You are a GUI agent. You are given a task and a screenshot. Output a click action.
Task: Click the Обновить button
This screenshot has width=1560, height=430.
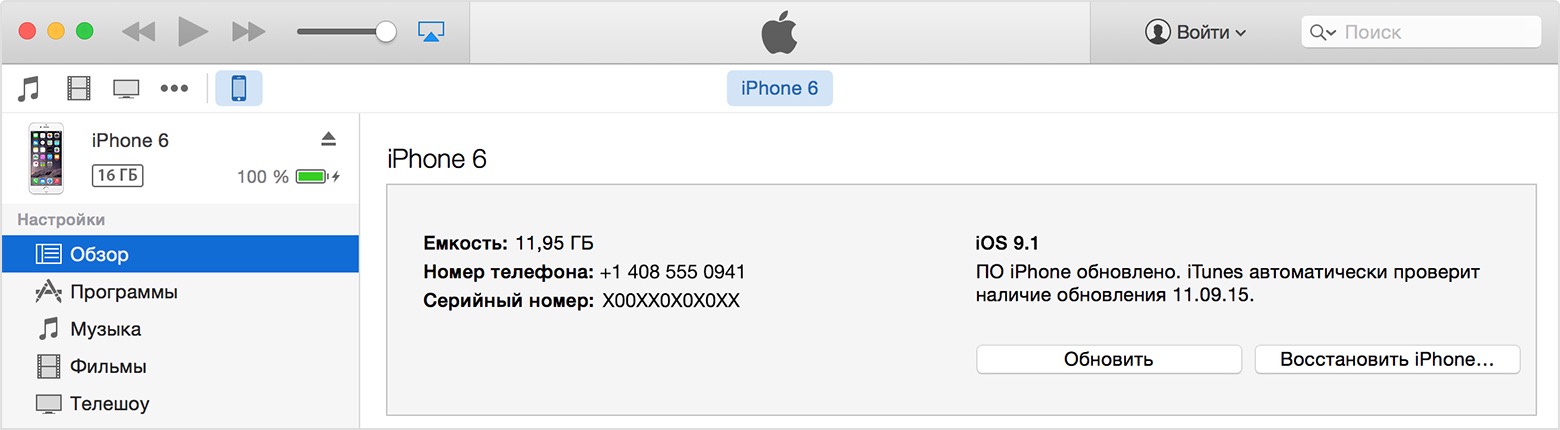pyautogui.click(x=1108, y=360)
